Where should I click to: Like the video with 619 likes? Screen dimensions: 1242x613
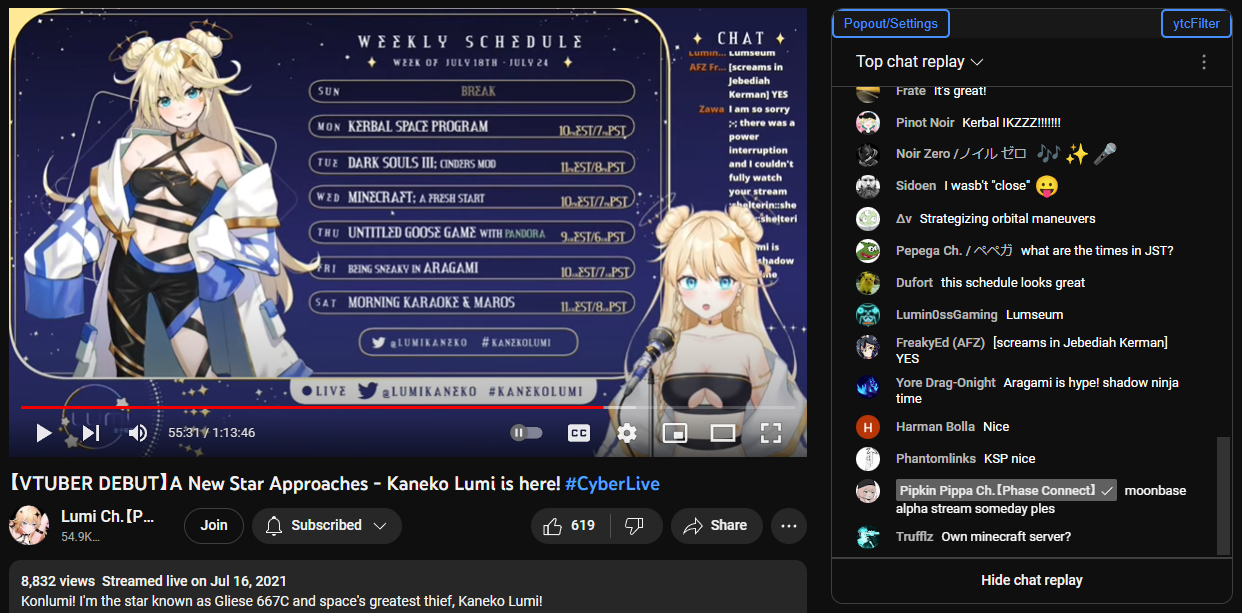tap(568, 526)
